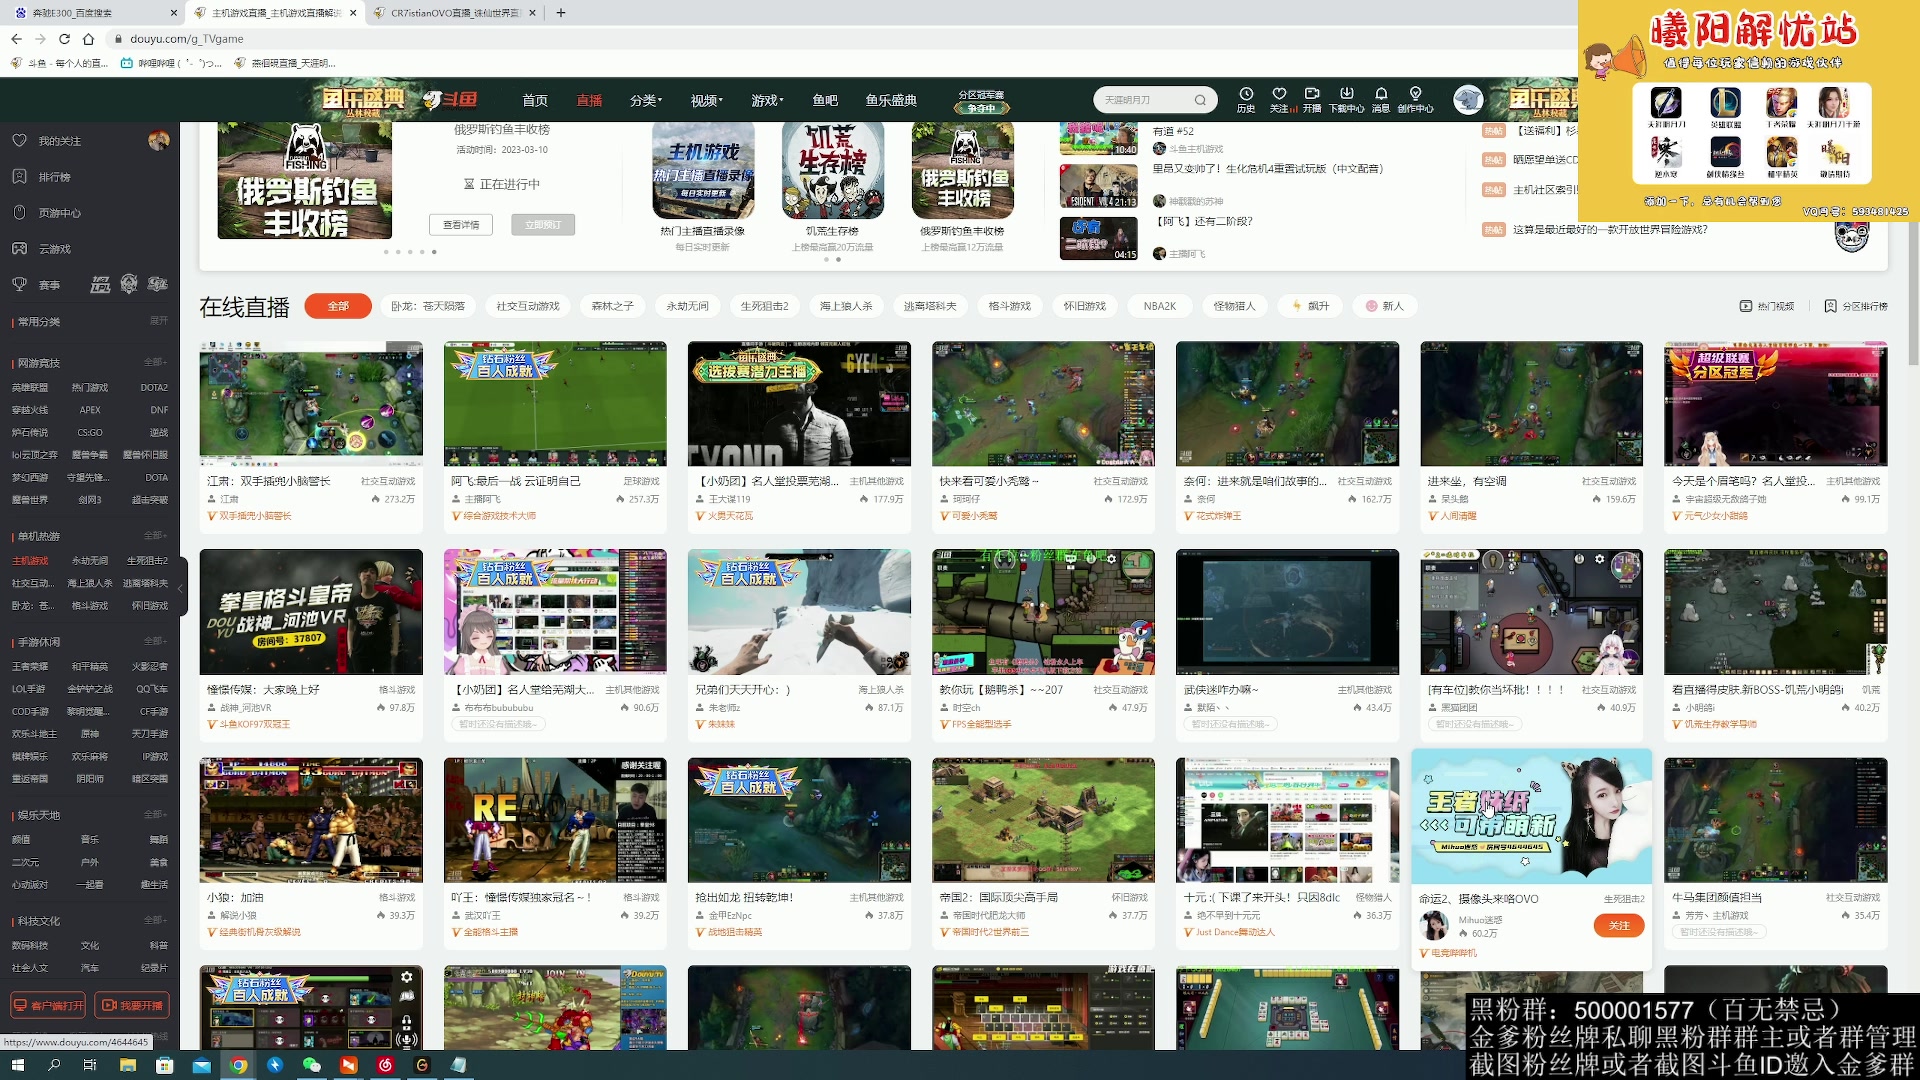Click the orange 关注 follow button

click(x=1619, y=926)
